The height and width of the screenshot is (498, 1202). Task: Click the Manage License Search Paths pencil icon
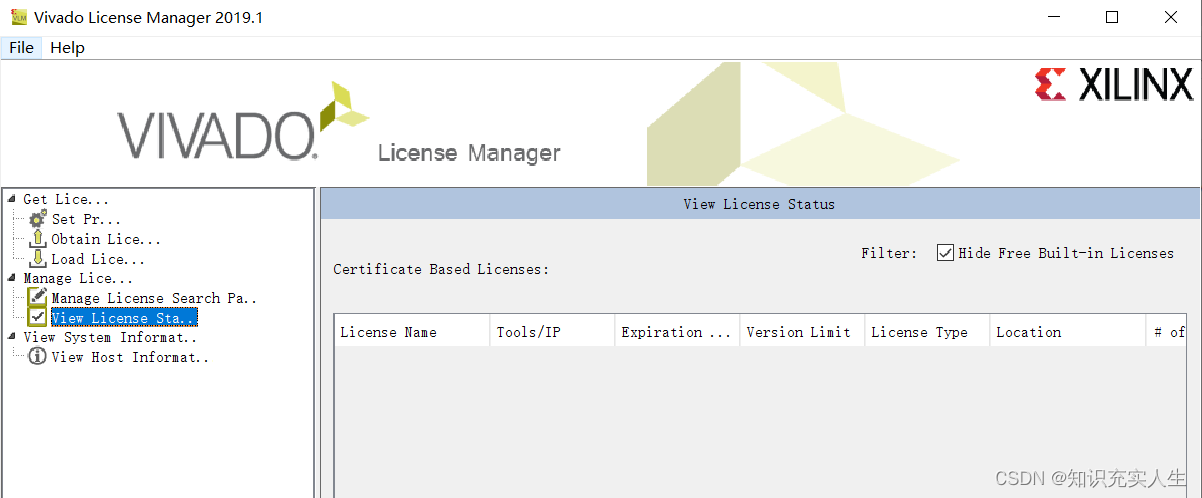click(x=38, y=298)
